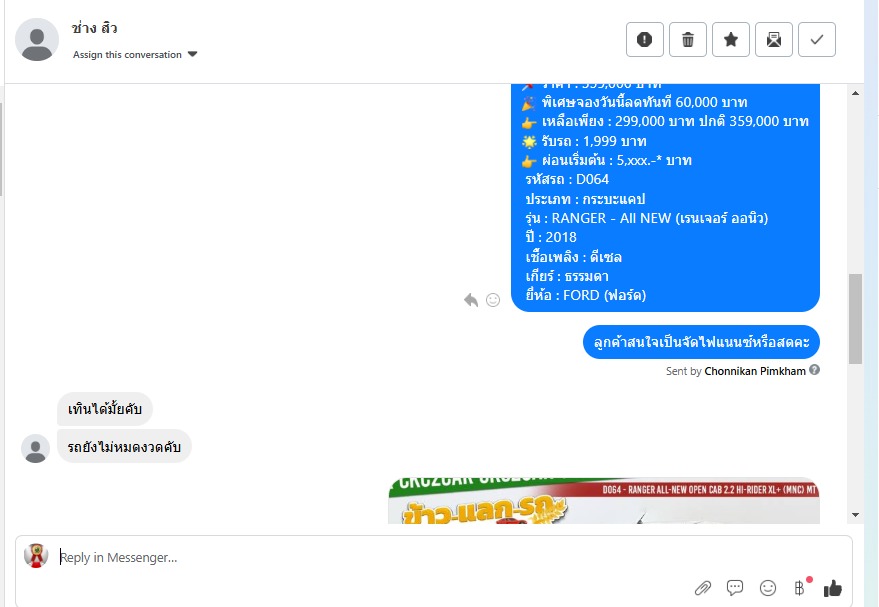This screenshot has width=879, height=607.
Task: Open emoji picker in reply box
Action: (767, 587)
